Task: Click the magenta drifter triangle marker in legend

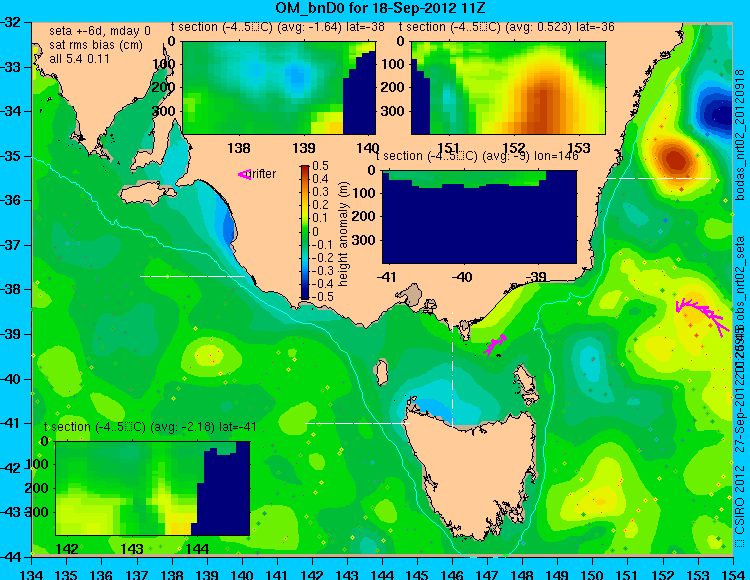Action: pos(244,175)
